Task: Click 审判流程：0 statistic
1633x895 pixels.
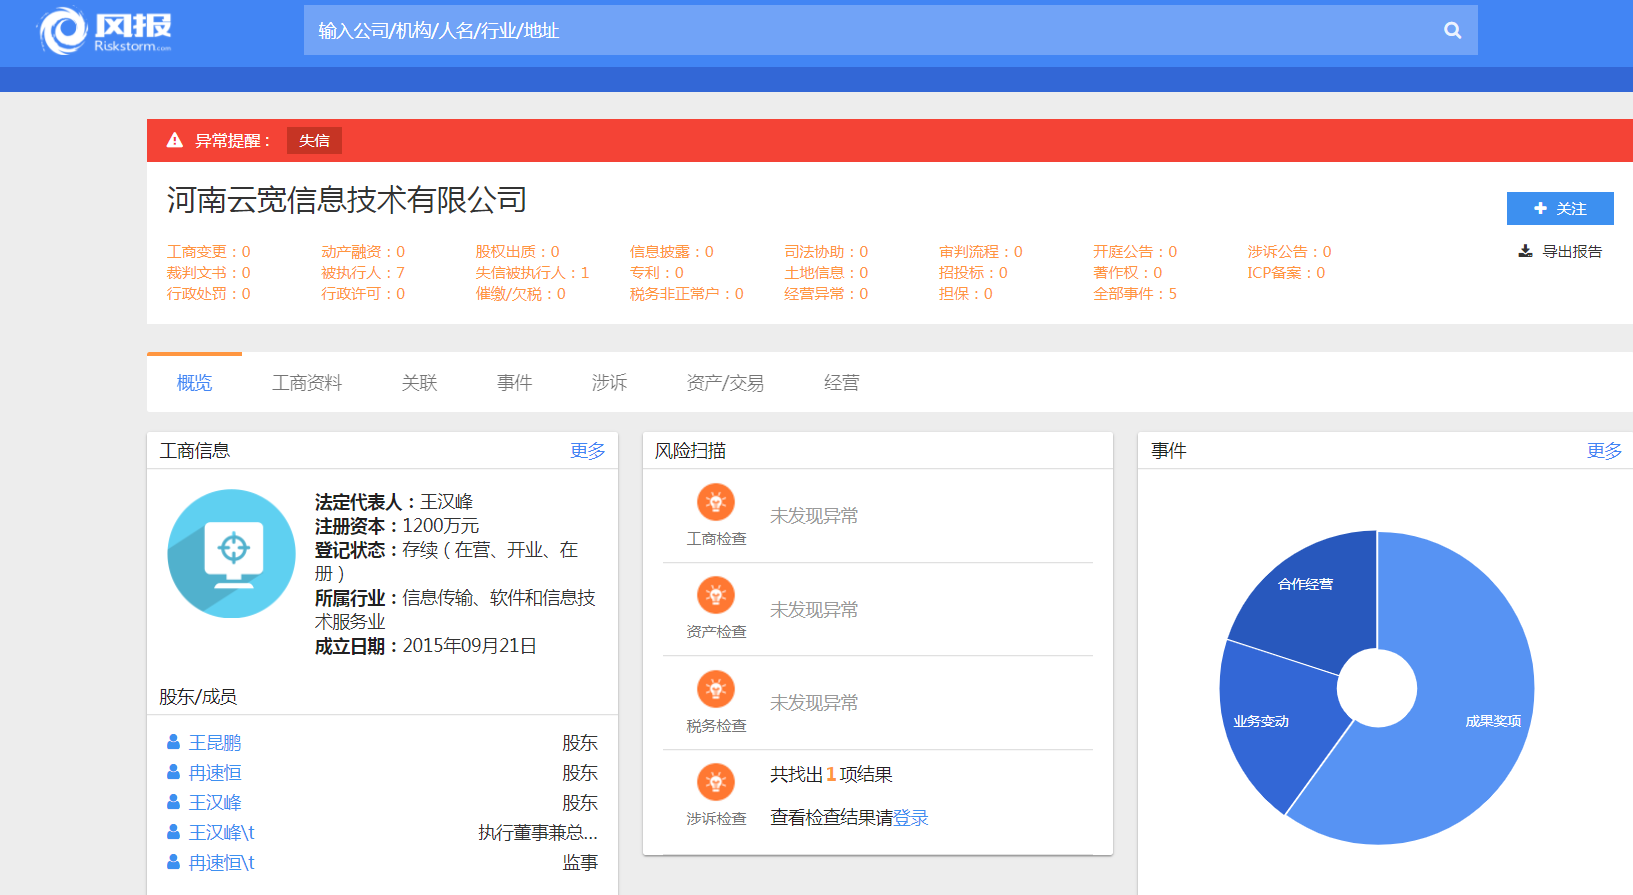Action: [x=981, y=252]
